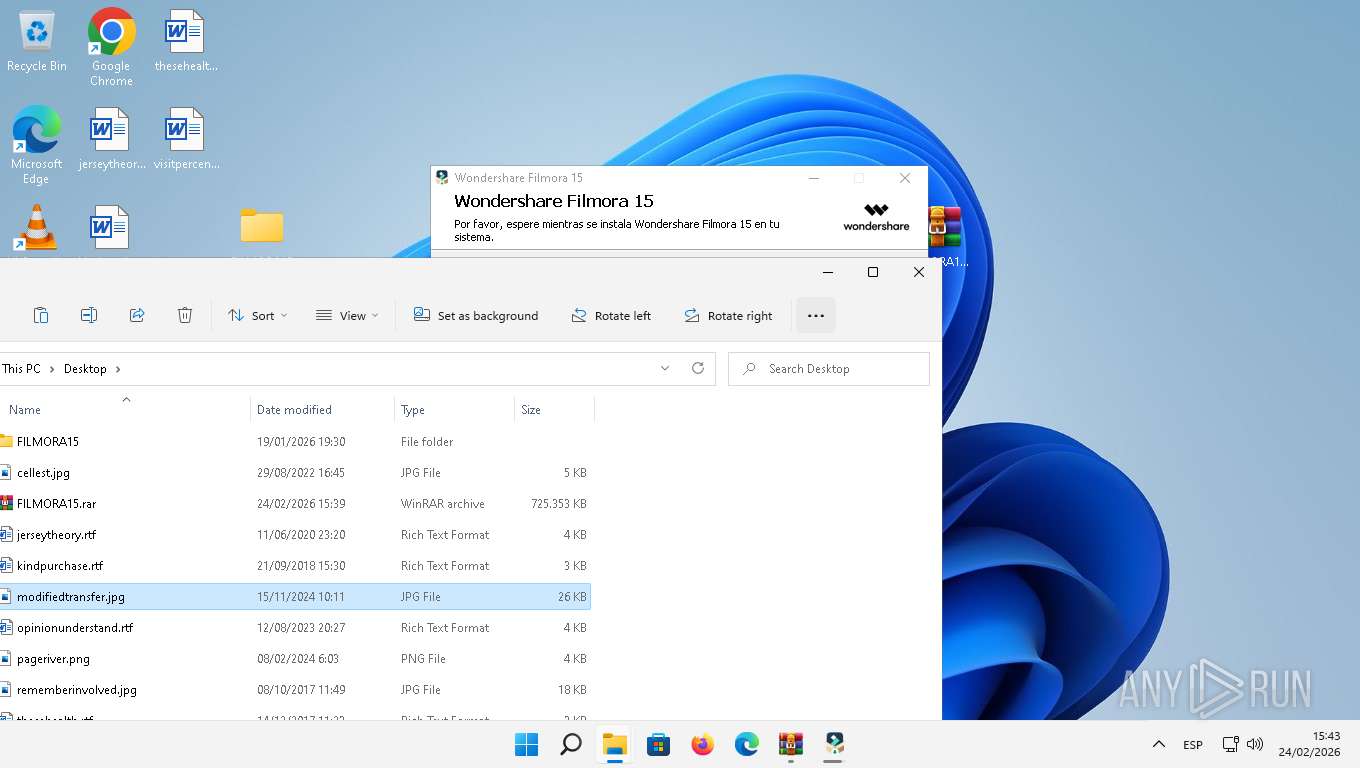This screenshot has width=1360, height=768.
Task: Open Microsoft Edge desktop shortcut
Action: click(36, 145)
